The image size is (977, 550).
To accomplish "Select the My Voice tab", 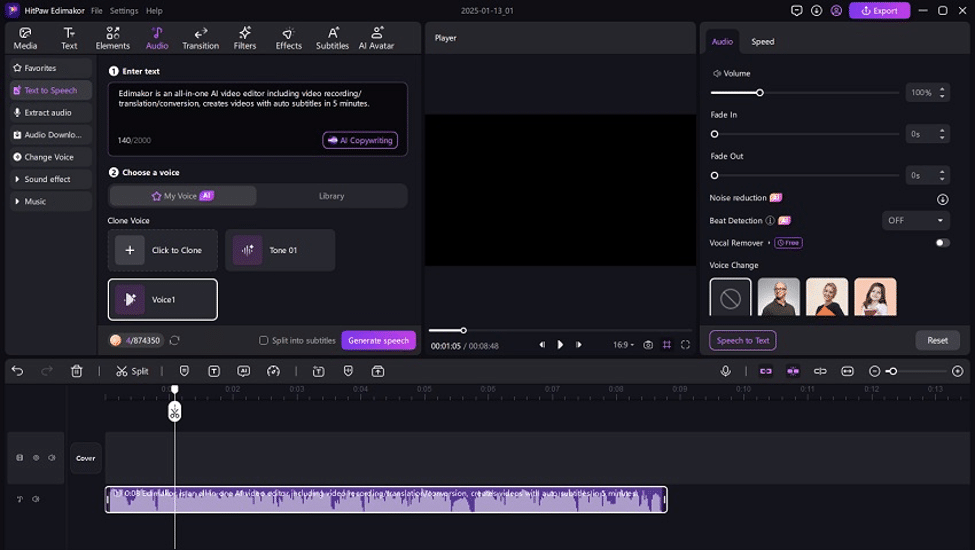I will tap(183, 196).
